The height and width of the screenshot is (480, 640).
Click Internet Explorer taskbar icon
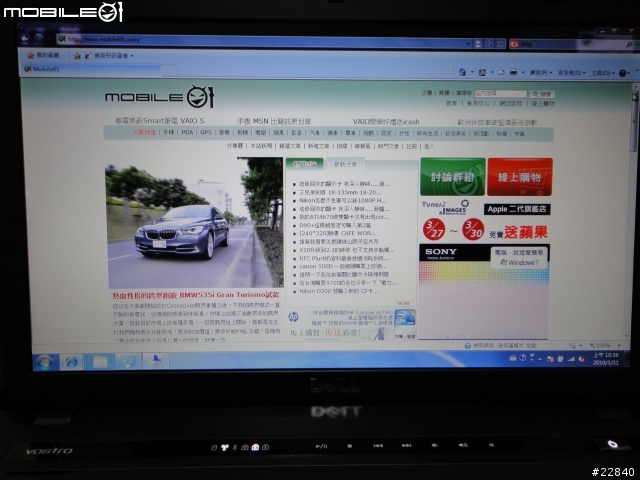coord(71,362)
